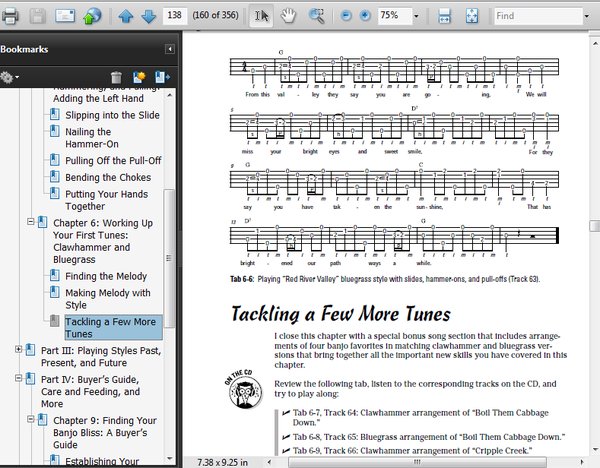Screen dimensions: 600x468
Task: Click the Tab 6-7, Track 64 list item
Action: [421, 417]
